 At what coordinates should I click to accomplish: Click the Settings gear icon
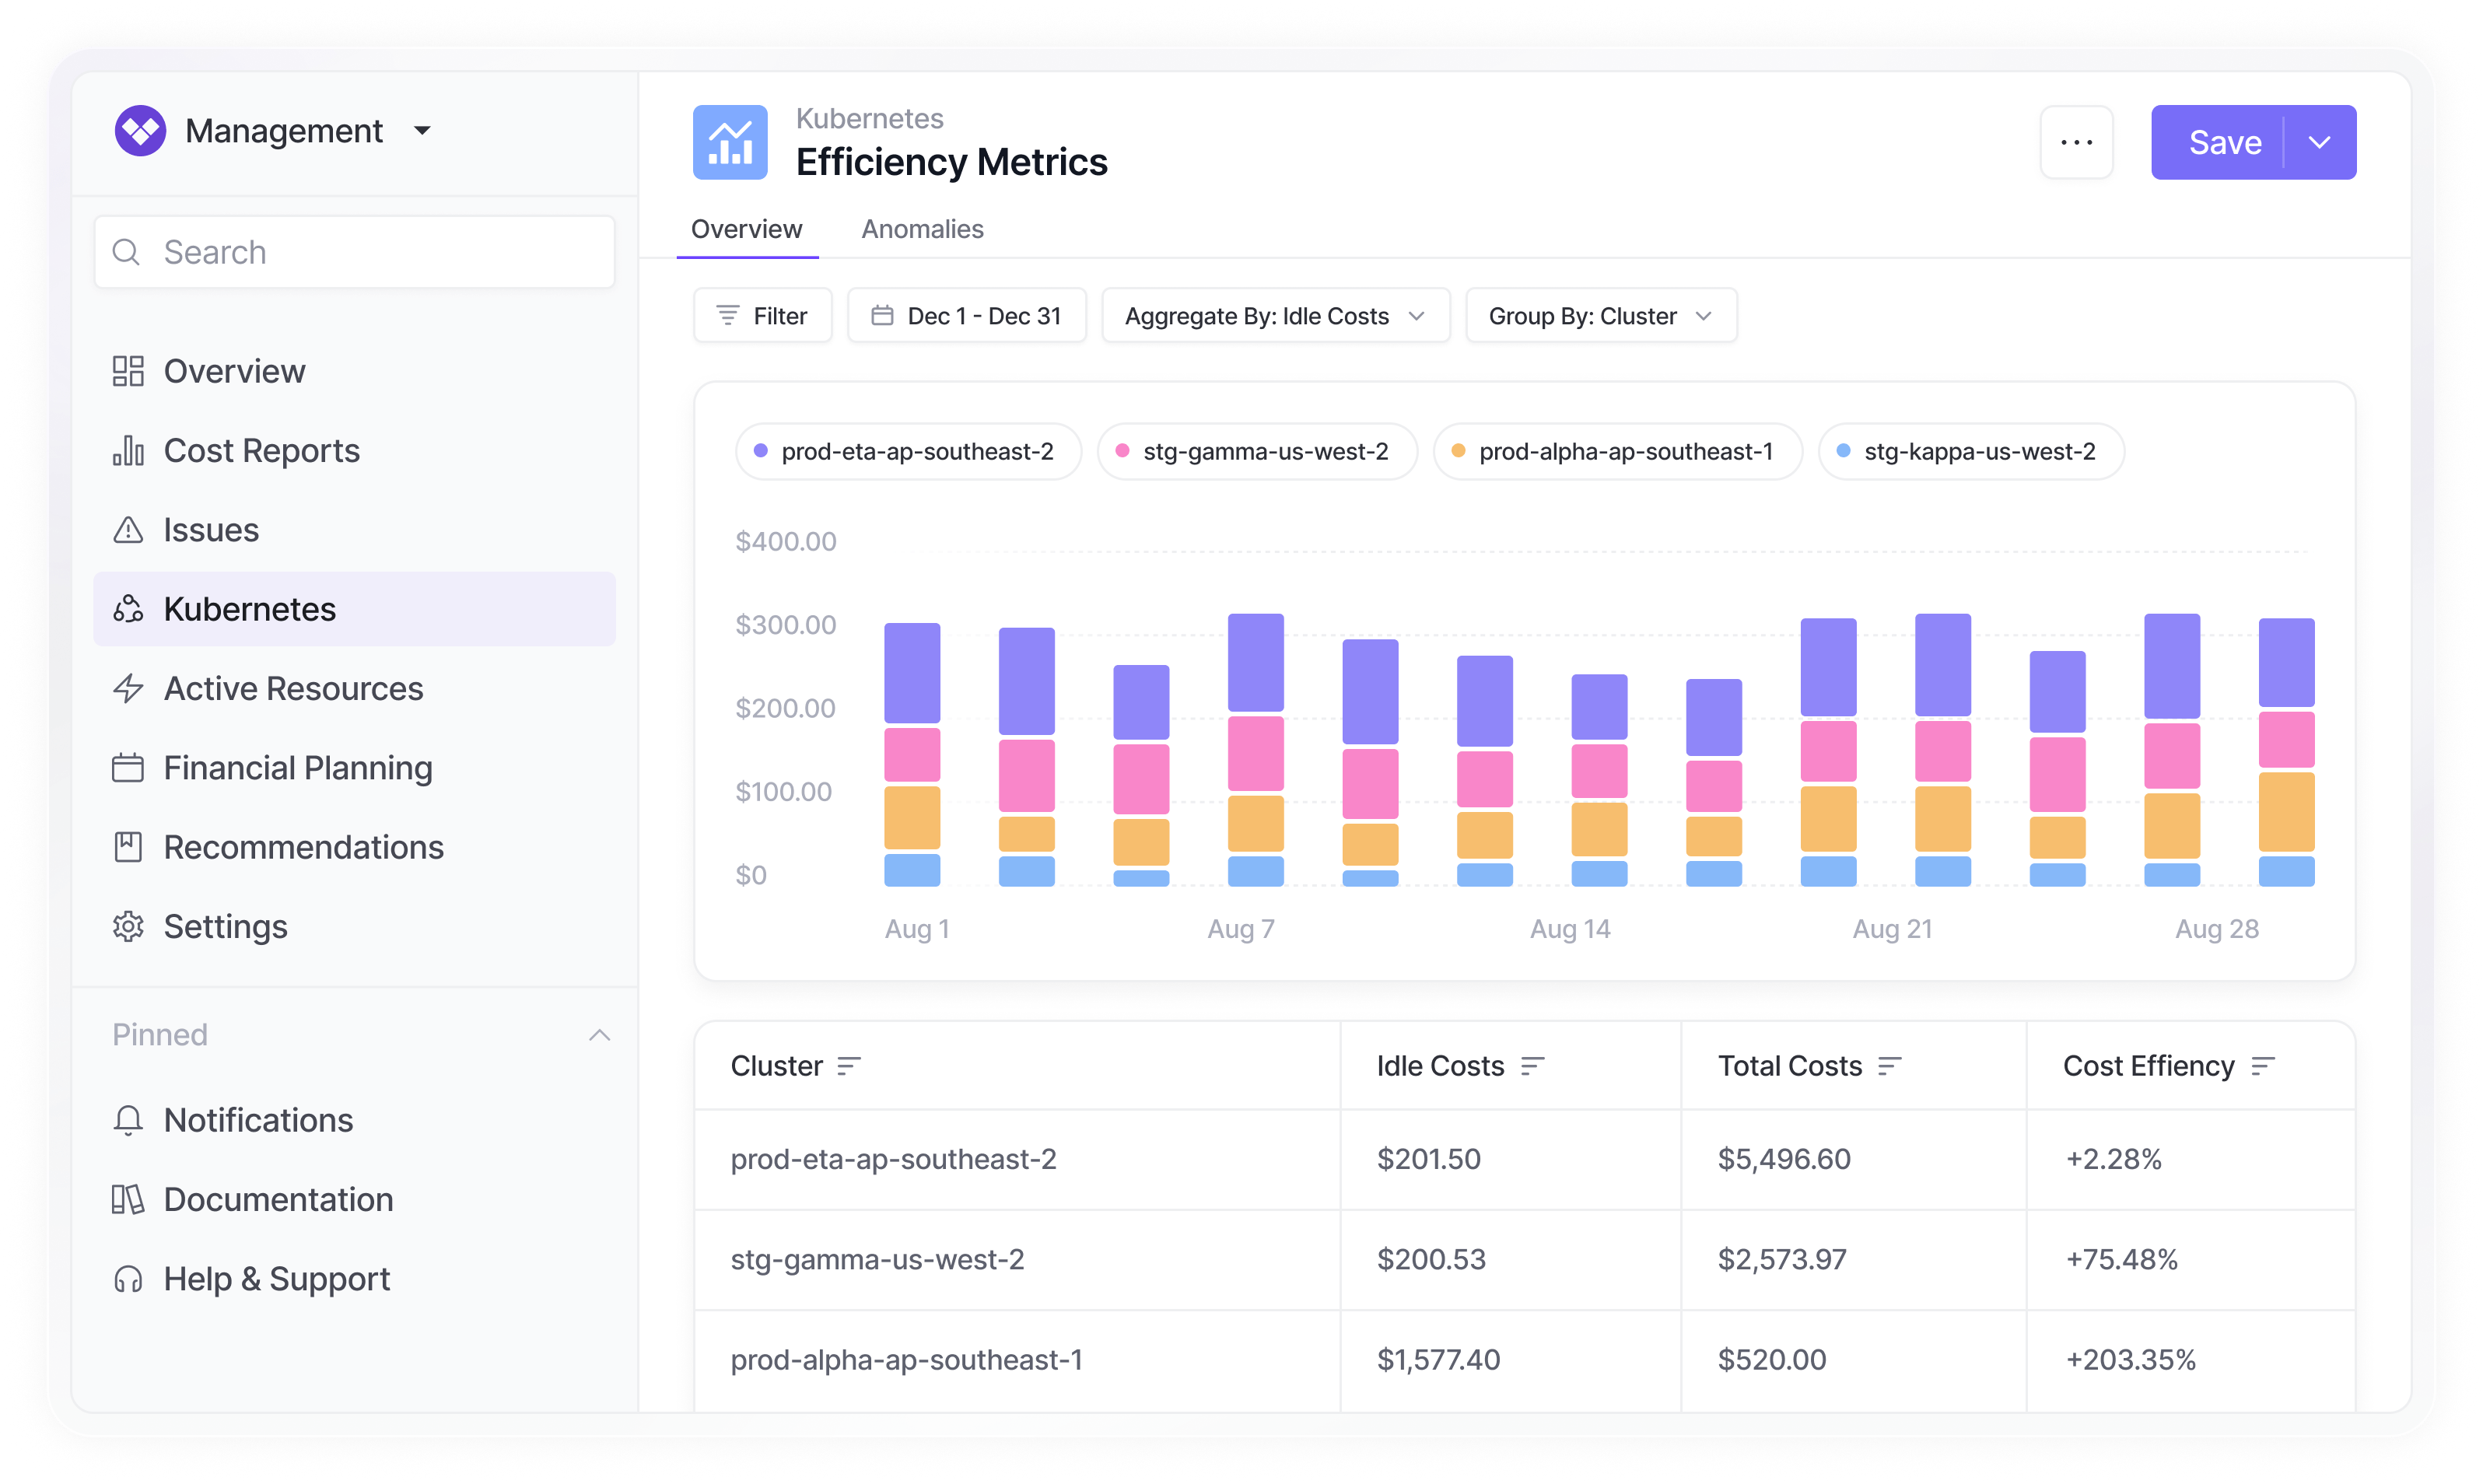point(128,927)
